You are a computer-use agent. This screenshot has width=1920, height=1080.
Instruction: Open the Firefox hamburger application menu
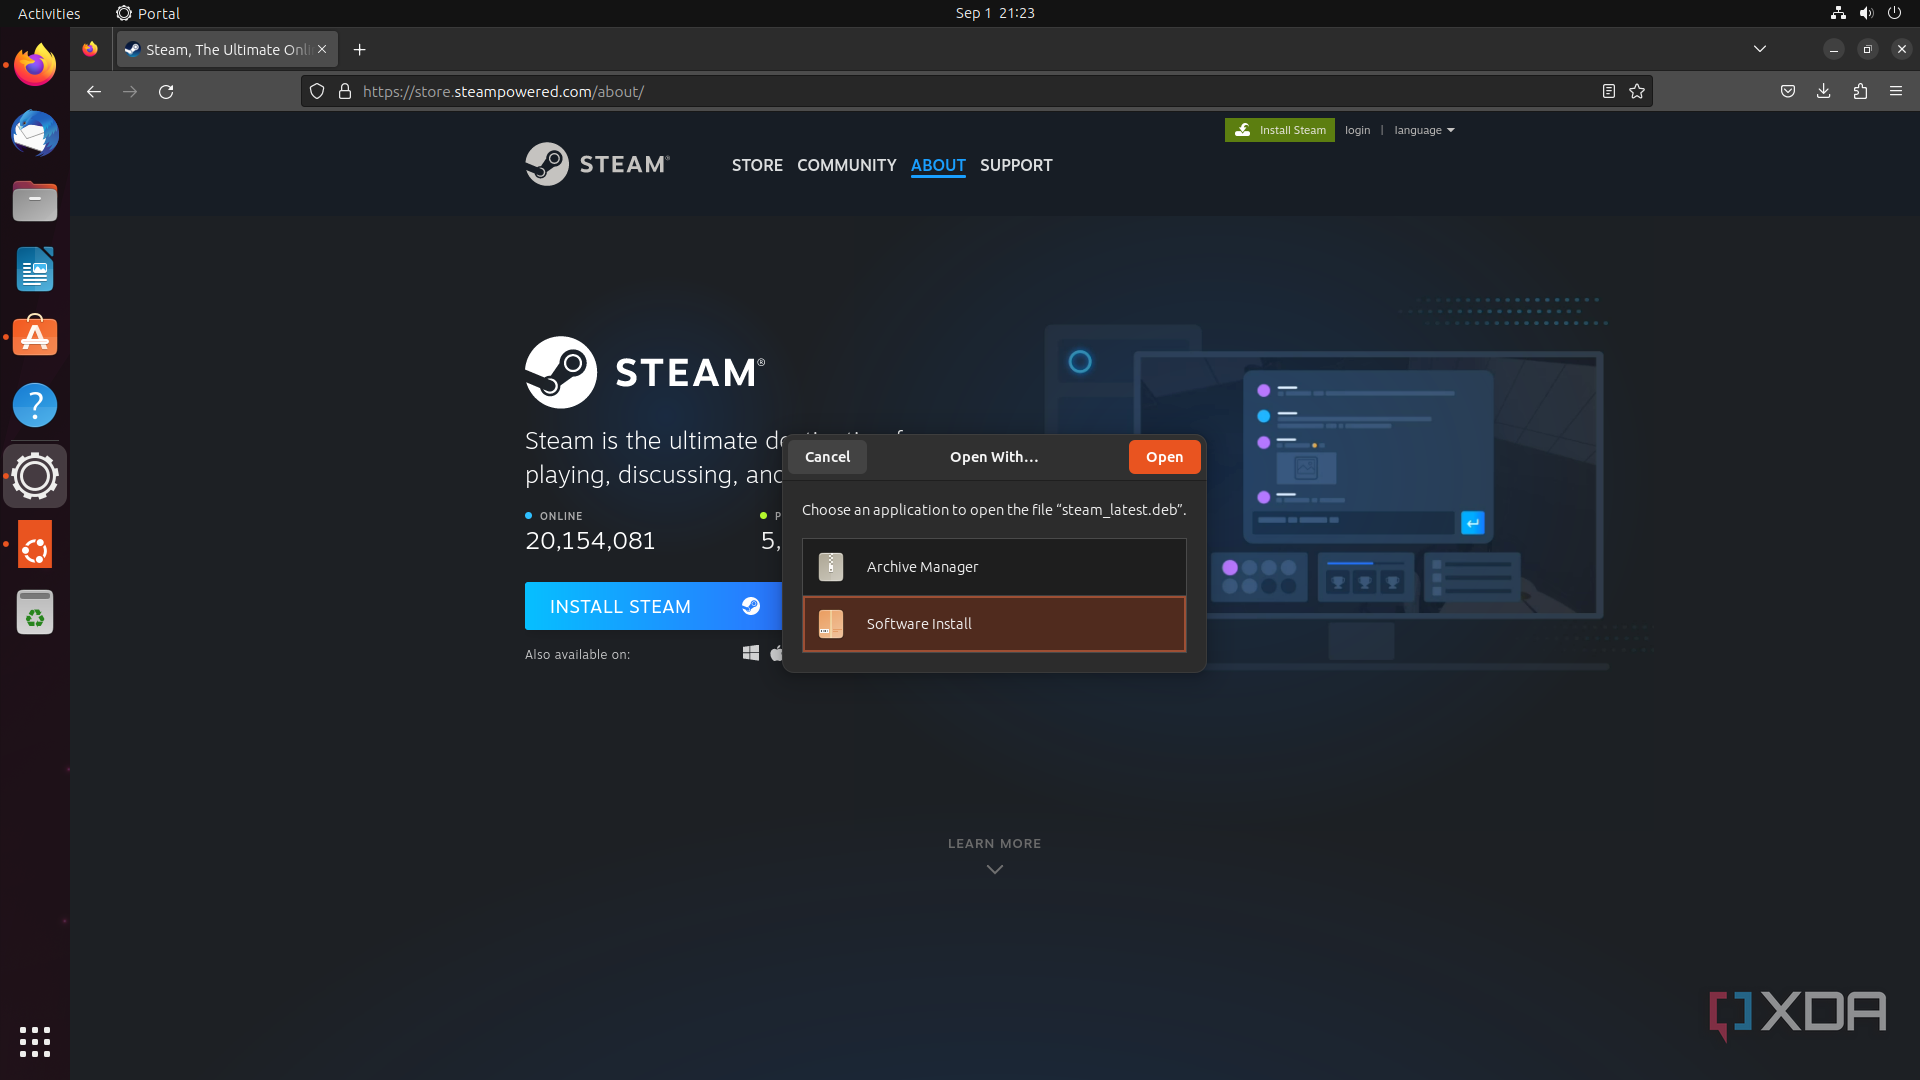[x=1896, y=91]
